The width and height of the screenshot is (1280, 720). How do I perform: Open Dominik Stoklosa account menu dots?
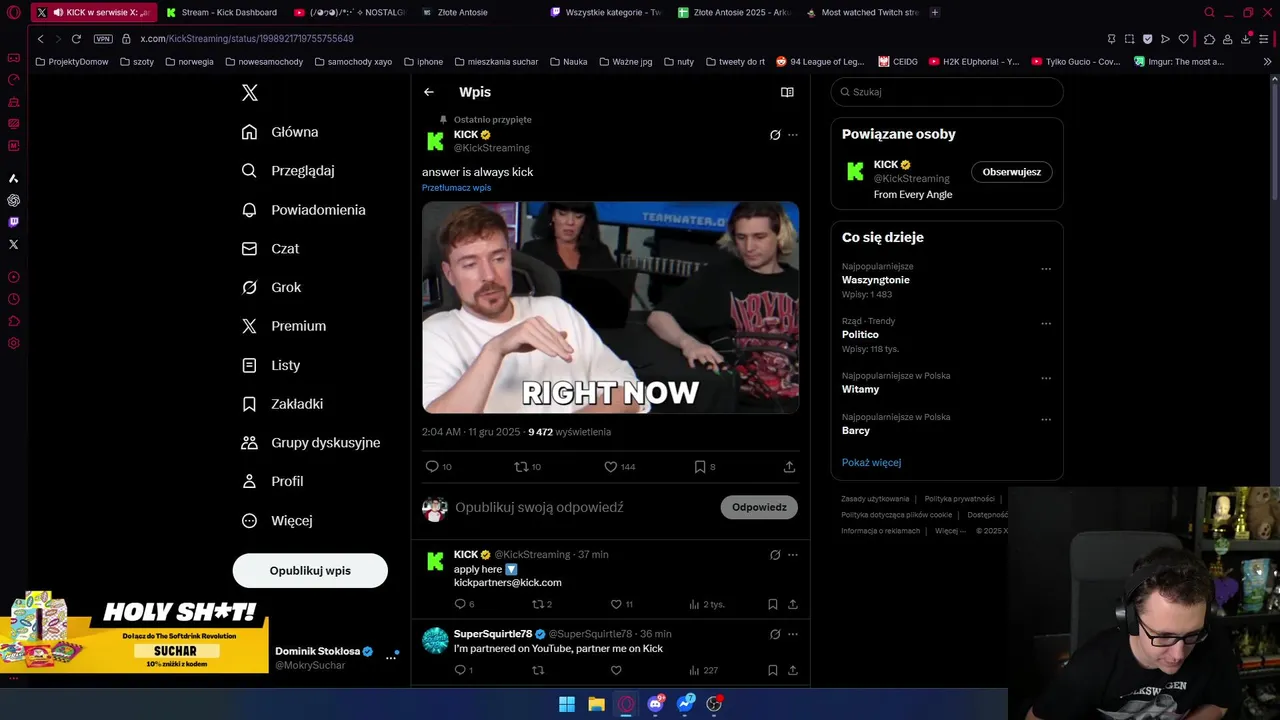pyautogui.click(x=391, y=657)
